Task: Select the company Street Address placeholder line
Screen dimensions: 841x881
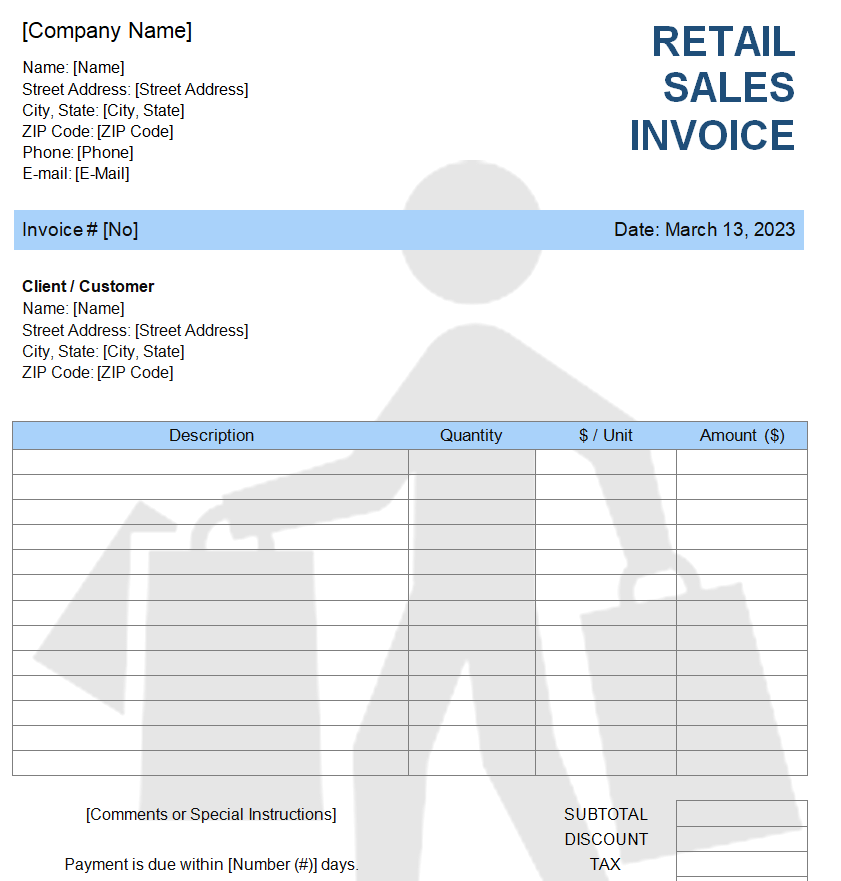Action: click(135, 89)
